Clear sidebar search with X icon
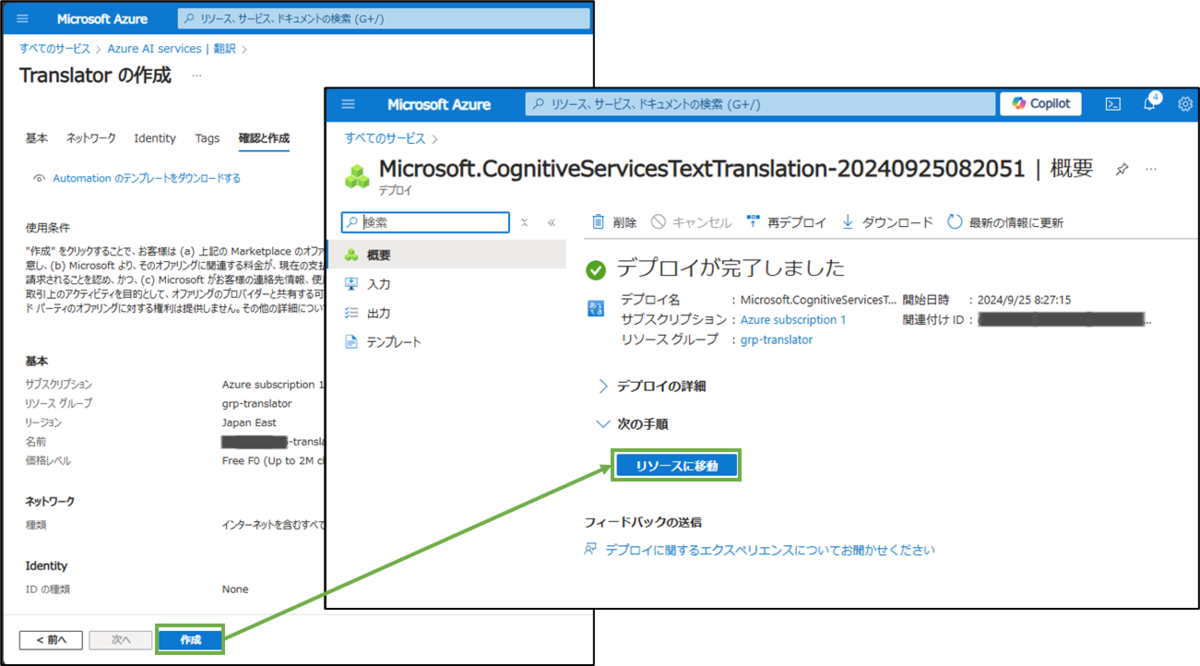 click(524, 222)
